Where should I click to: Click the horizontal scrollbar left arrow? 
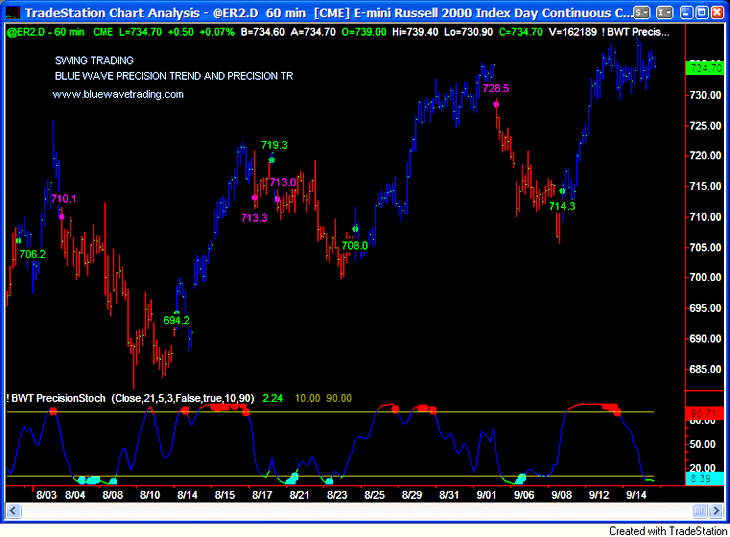(13, 511)
